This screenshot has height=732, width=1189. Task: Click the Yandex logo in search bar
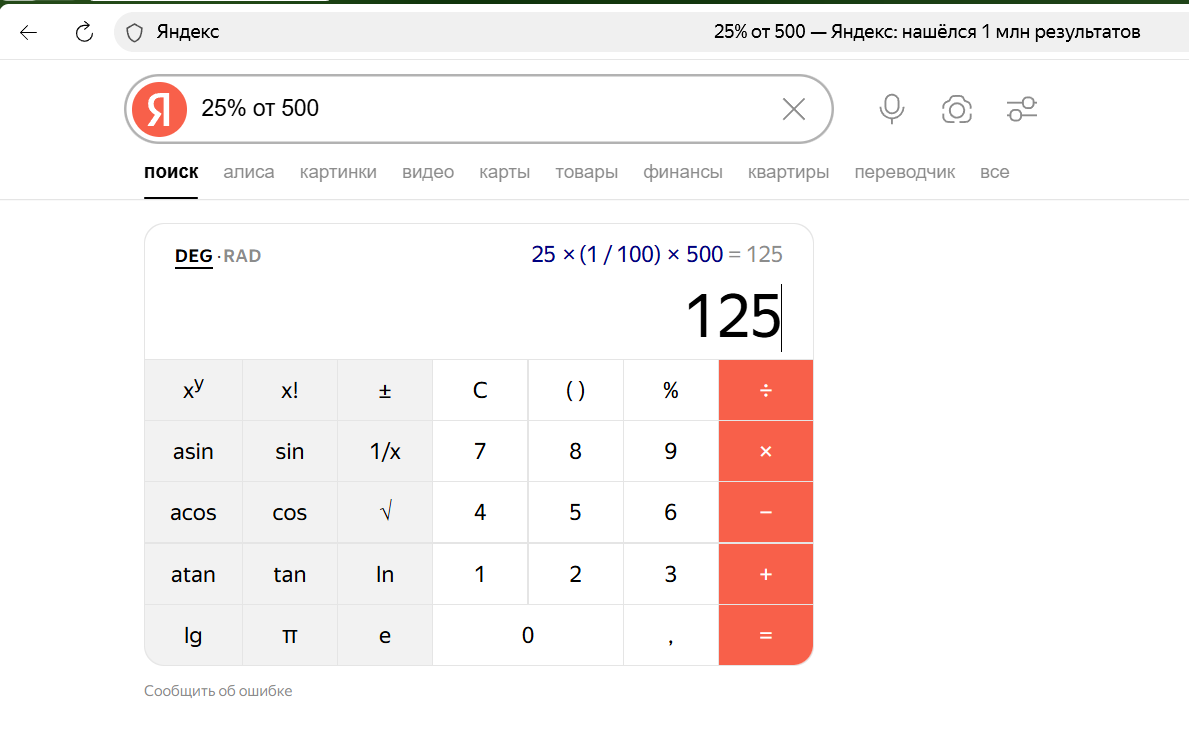[160, 109]
